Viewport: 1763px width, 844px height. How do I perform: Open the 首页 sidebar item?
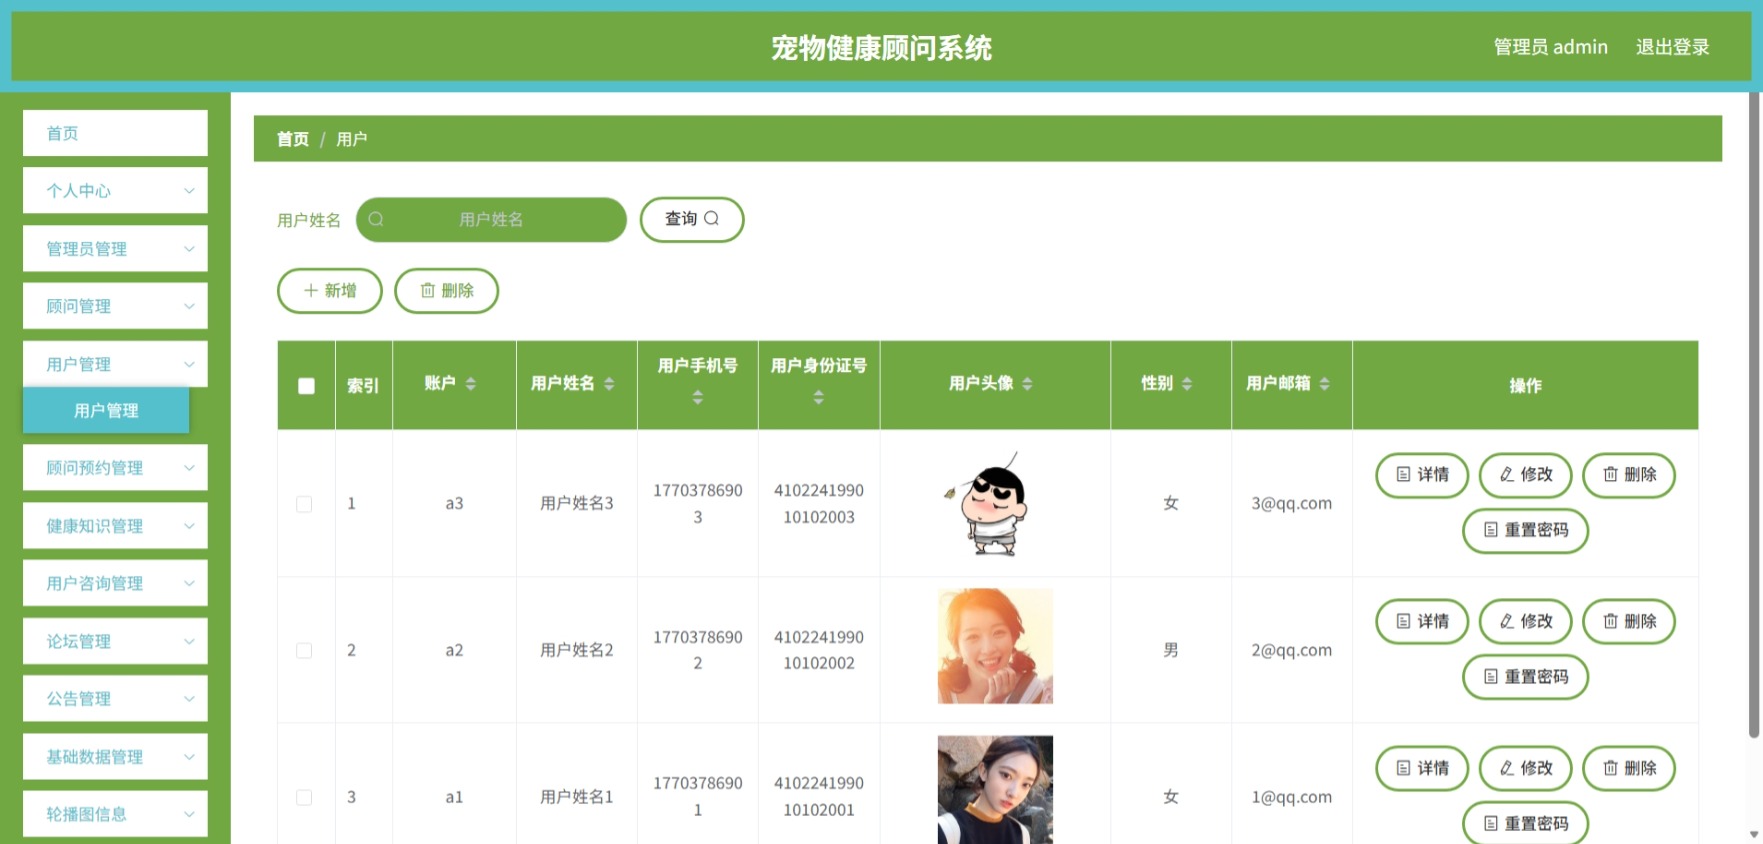pyautogui.click(x=115, y=133)
